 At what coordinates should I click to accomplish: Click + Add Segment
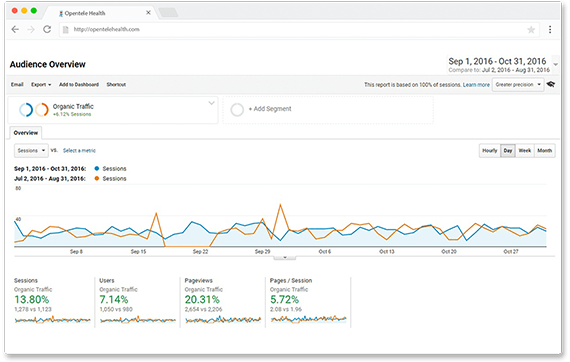(x=270, y=109)
